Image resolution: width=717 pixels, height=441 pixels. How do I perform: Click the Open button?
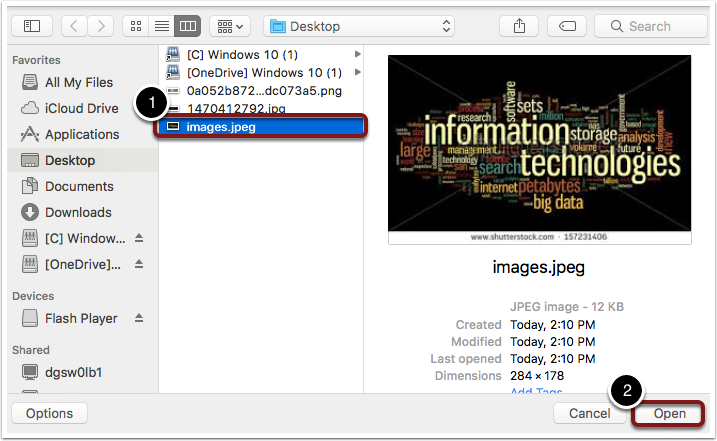[x=669, y=413]
